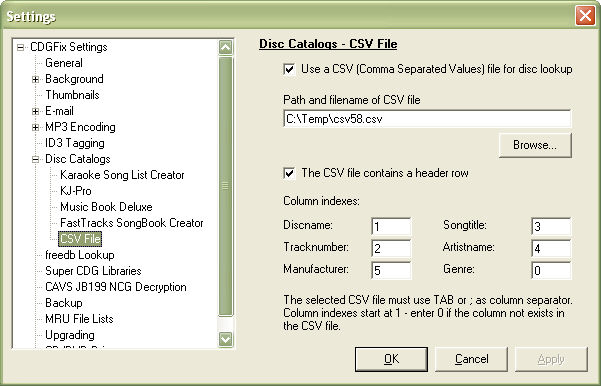Open Thumbnails settings page
The image size is (601, 386).
(72, 95)
